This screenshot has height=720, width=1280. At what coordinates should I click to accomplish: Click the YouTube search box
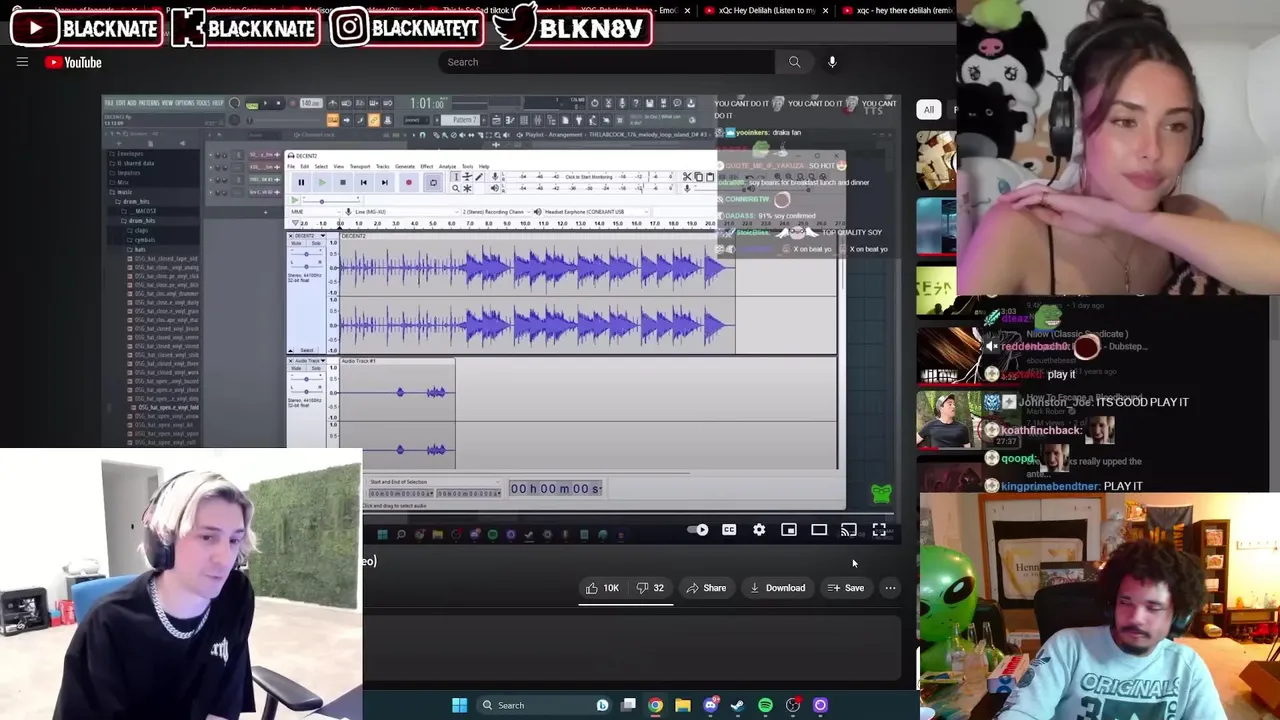pos(606,62)
